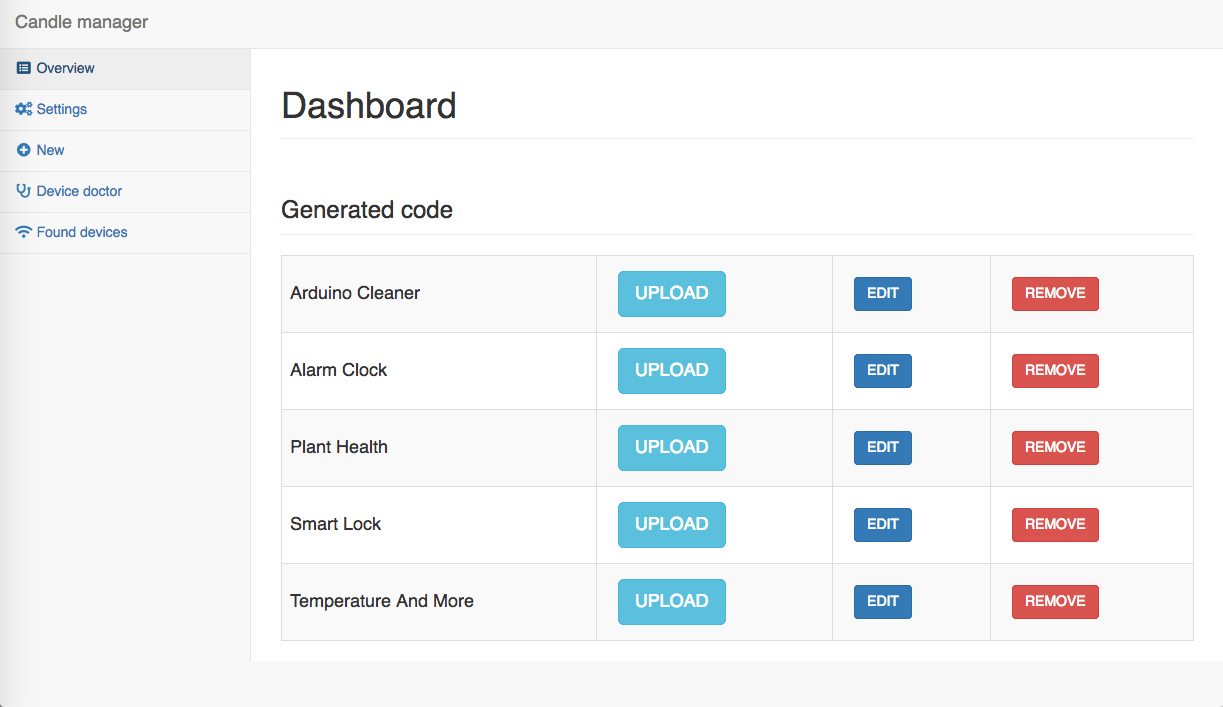The height and width of the screenshot is (707, 1223).
Task: Remove the Alarm Clock entry
Action: (1055, 371)
